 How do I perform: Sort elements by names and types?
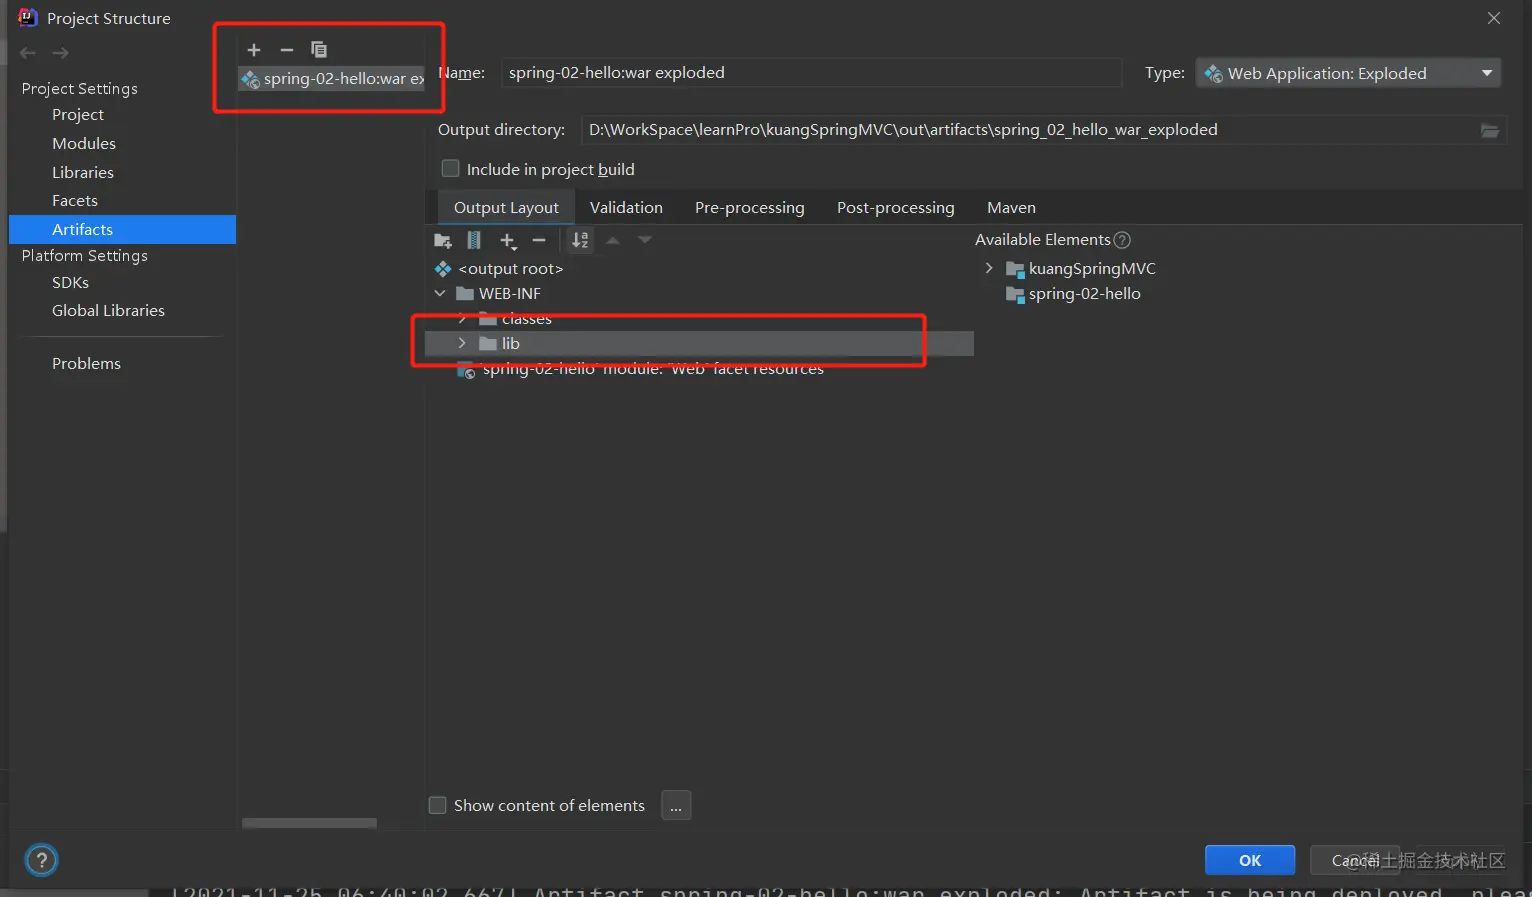(x=580, y=241)
